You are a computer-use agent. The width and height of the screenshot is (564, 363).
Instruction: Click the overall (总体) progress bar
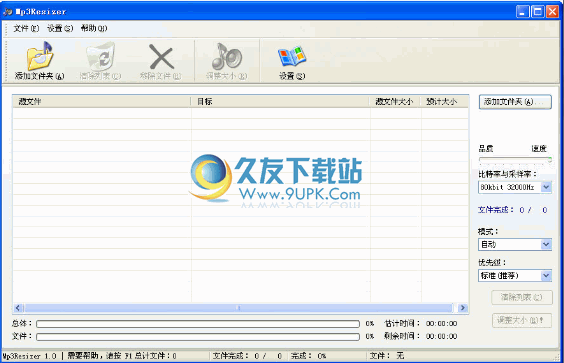198,324
